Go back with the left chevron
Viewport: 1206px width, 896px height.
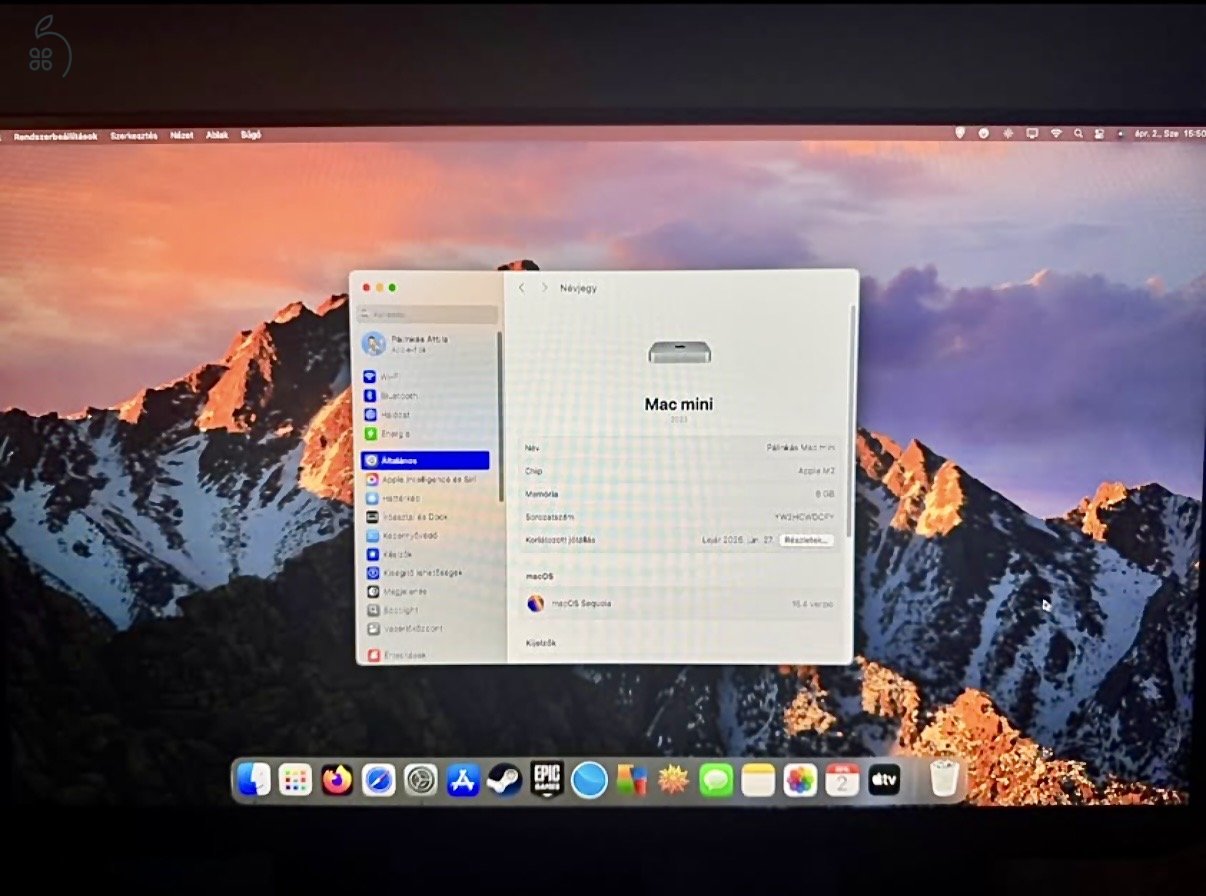click(x=521, y=288)
